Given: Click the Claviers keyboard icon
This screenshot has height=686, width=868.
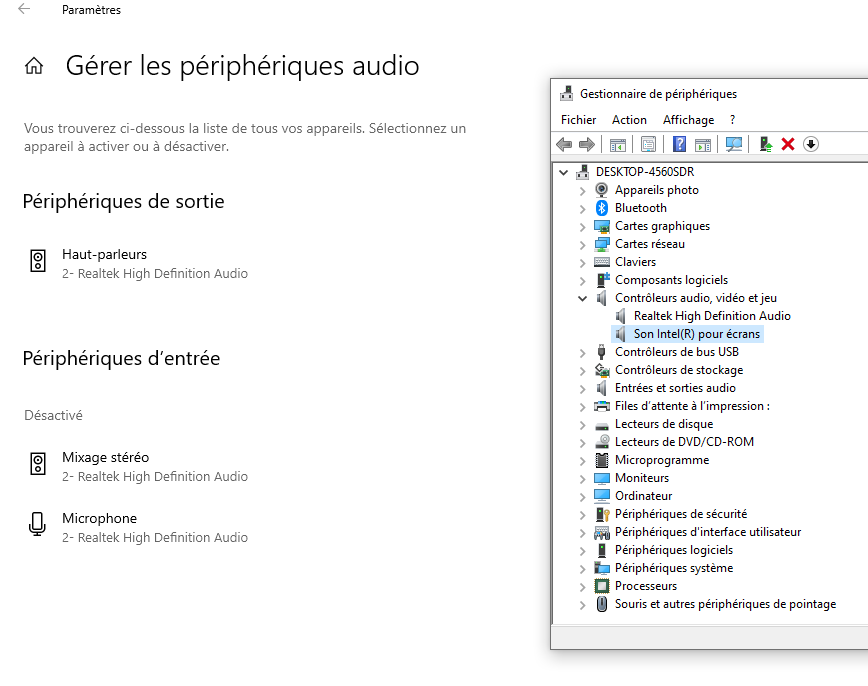Looking at the screenshot, I should (602, 262).
